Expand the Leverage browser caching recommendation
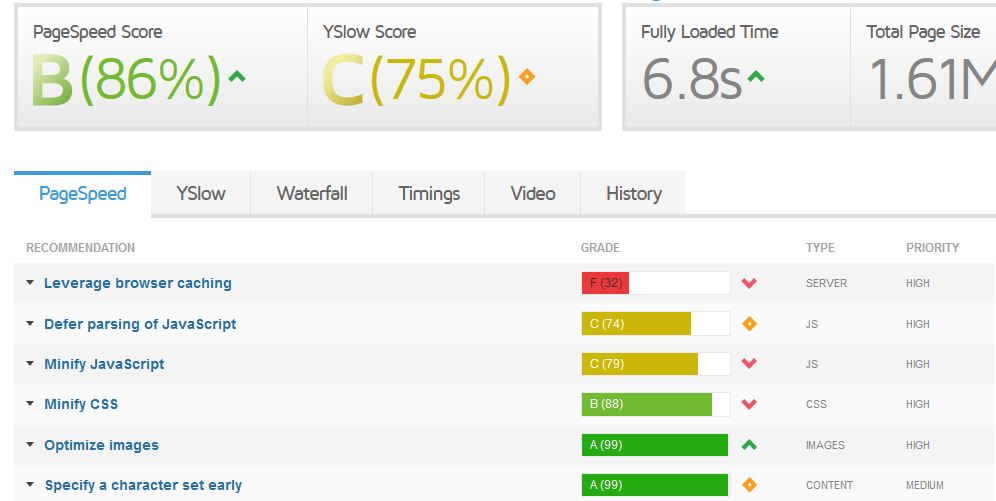 31,284
